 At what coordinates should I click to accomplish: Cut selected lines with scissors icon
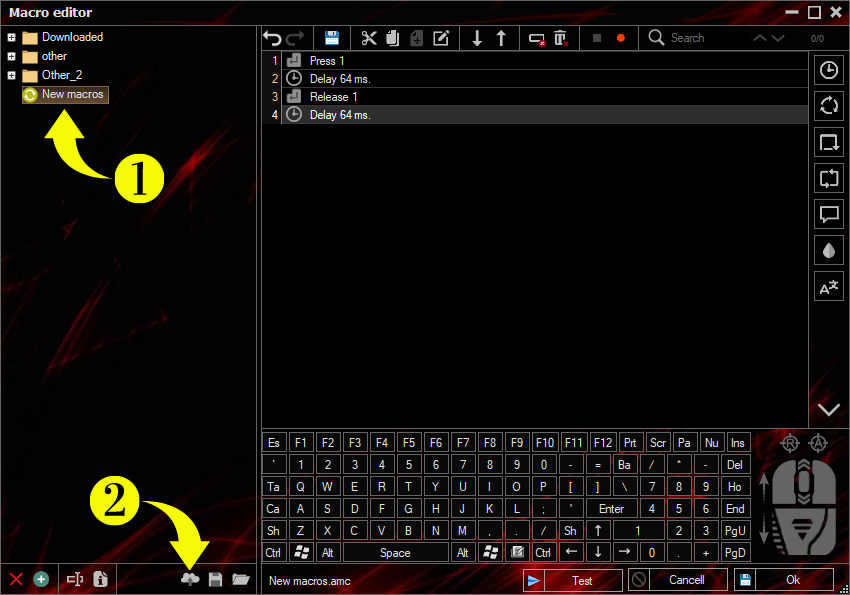369,38
